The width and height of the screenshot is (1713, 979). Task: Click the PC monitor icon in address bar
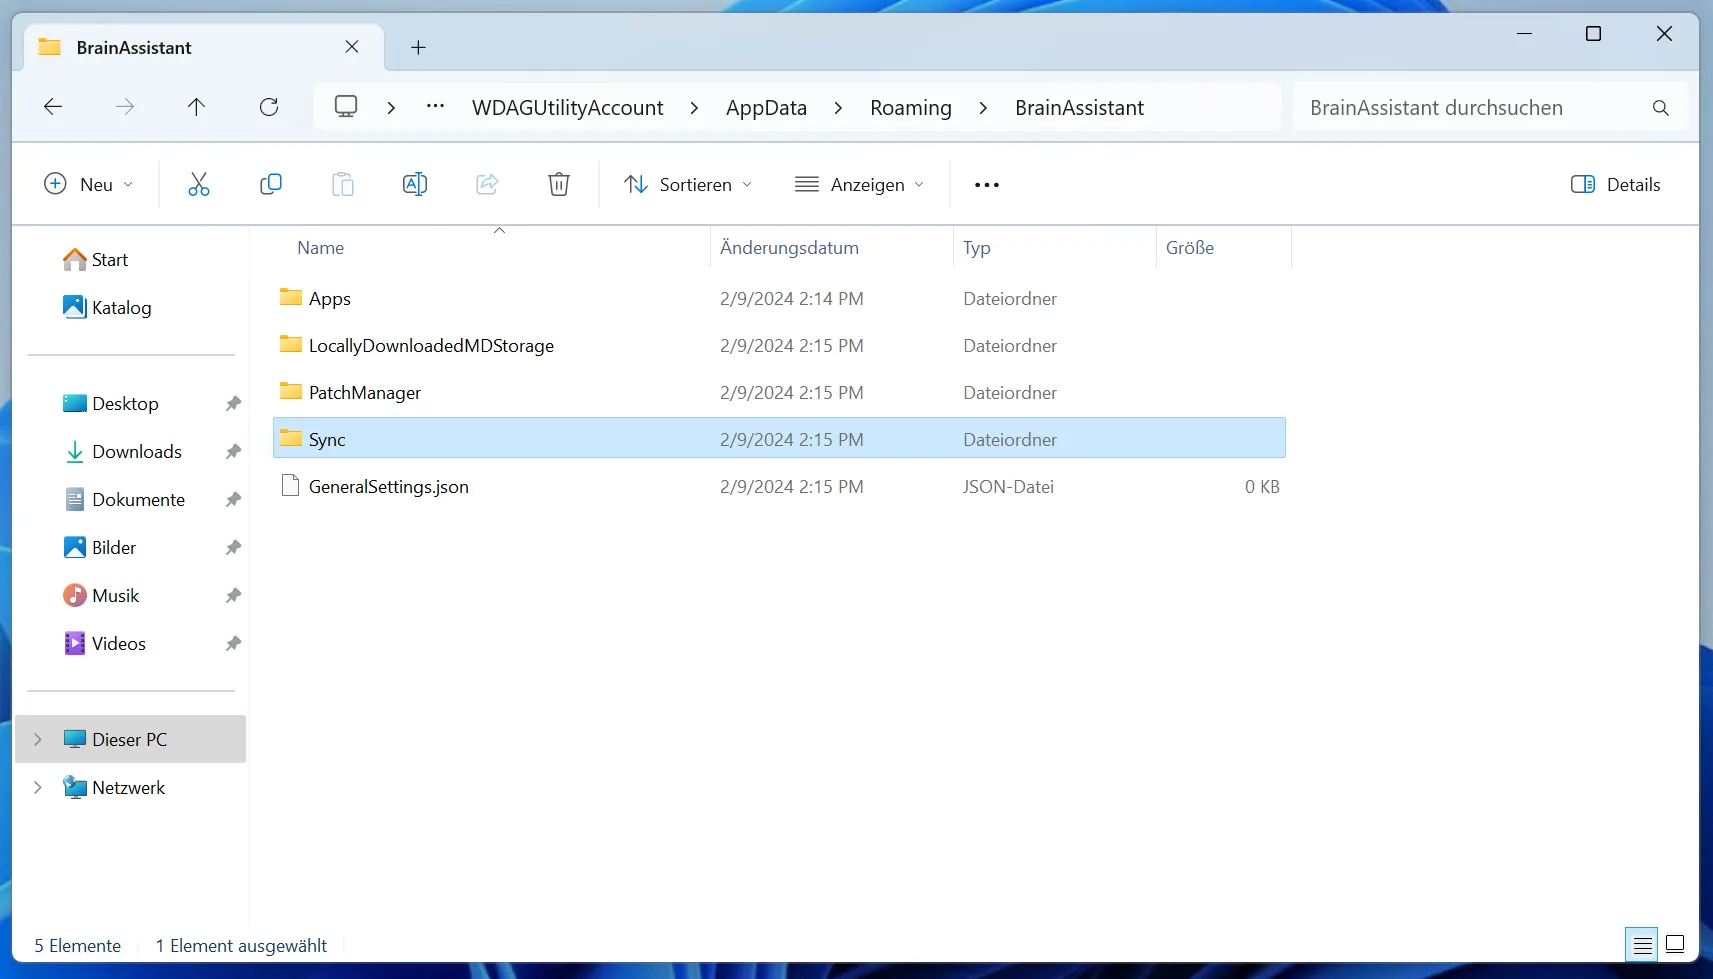pos(346,107)
